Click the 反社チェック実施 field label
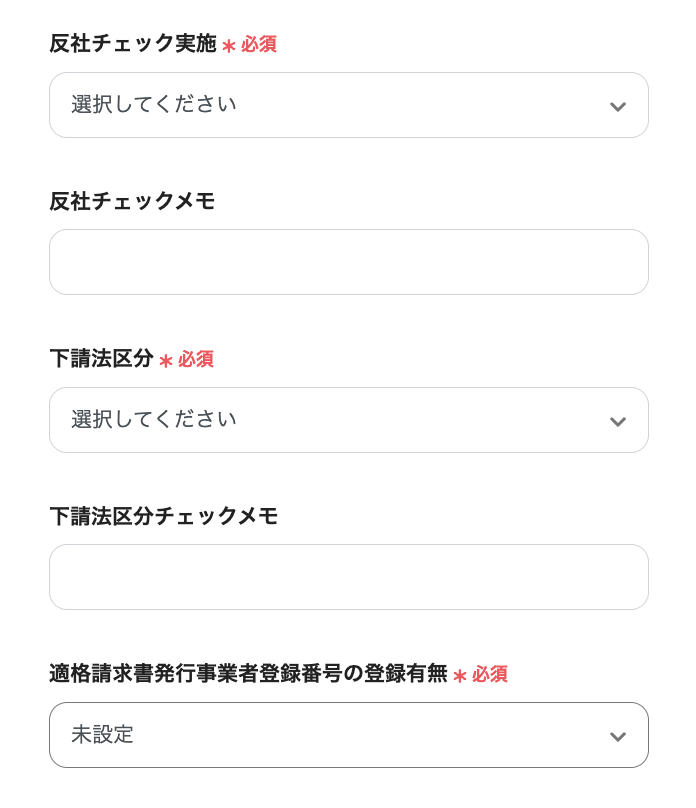This screenshot has width=696, height=808. coord(132,44)
